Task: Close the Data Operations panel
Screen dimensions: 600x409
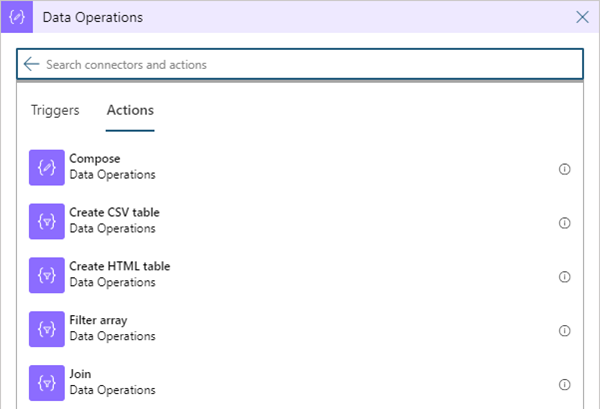Action: (x=583, y=17)
